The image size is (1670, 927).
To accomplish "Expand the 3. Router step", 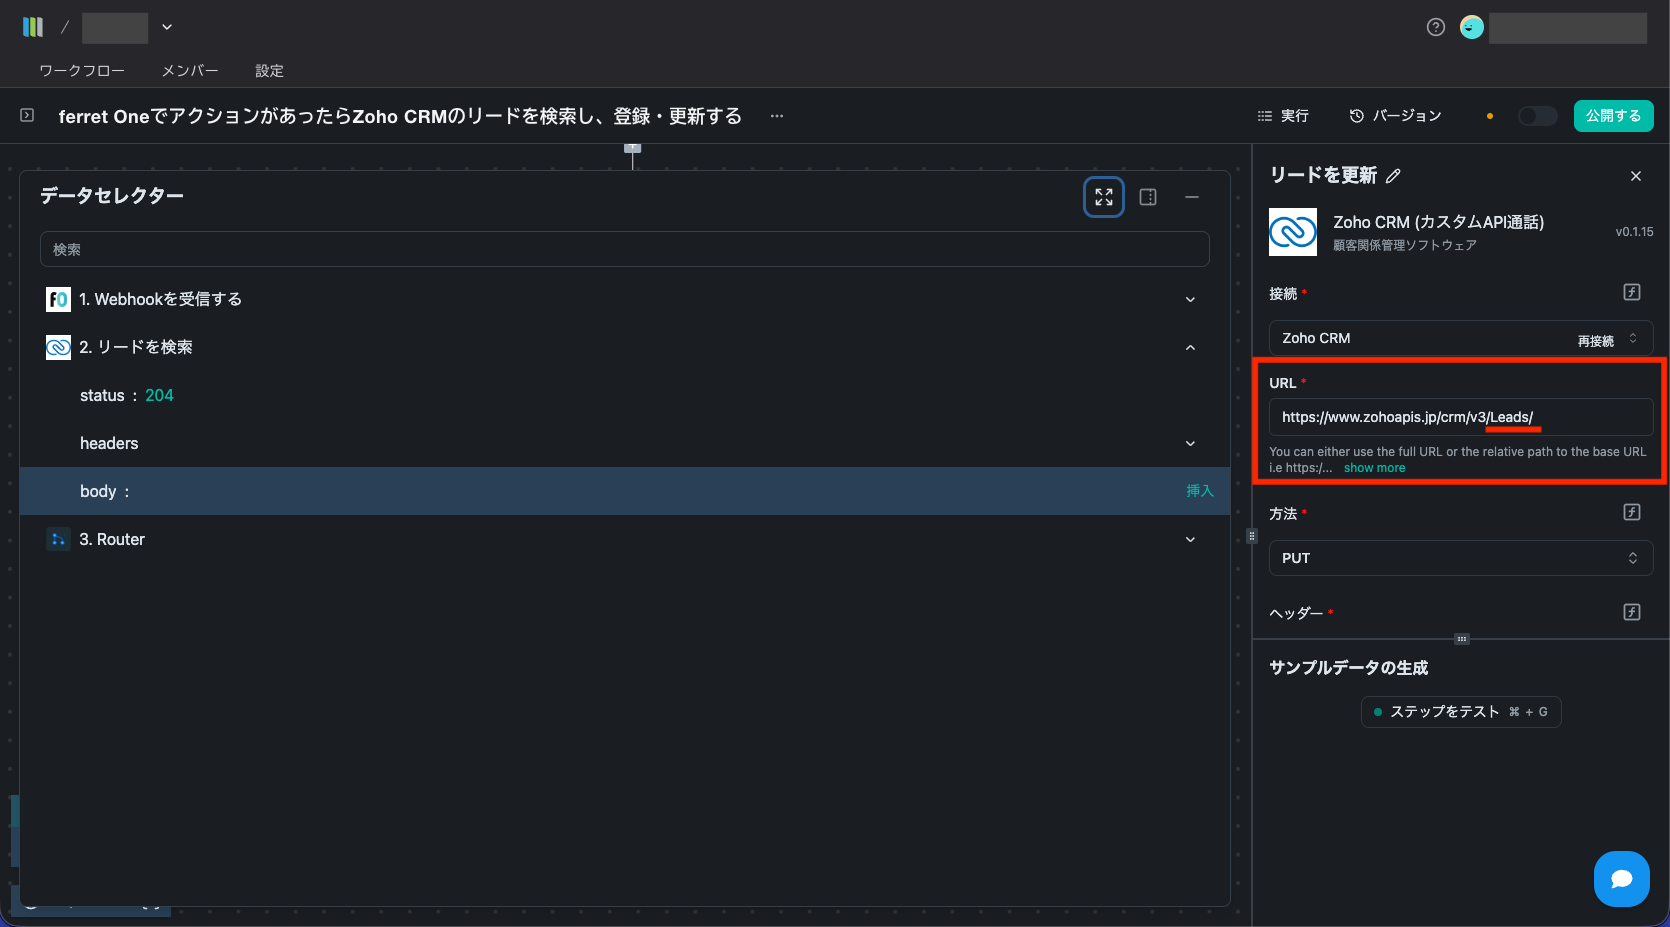I will (x=1190, y=539).
